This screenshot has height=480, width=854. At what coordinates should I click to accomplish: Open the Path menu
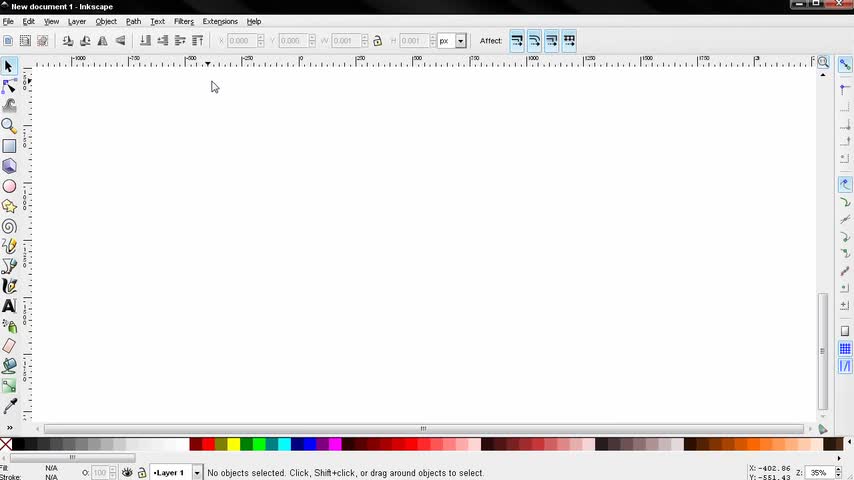click(133, 21)
